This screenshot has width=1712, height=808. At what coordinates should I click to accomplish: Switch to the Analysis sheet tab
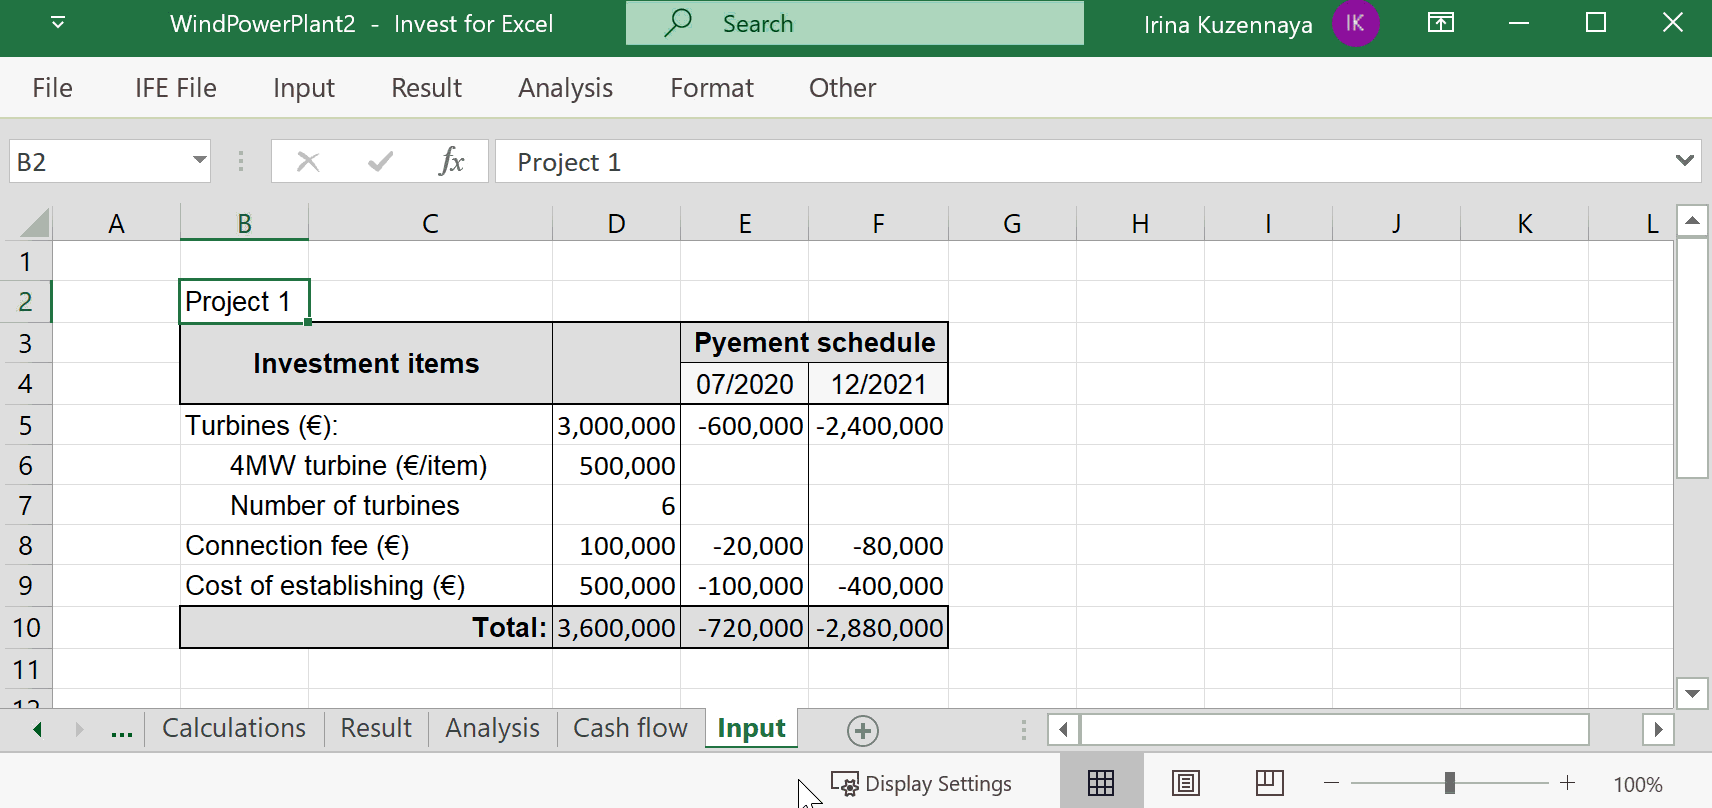(492, 728)
